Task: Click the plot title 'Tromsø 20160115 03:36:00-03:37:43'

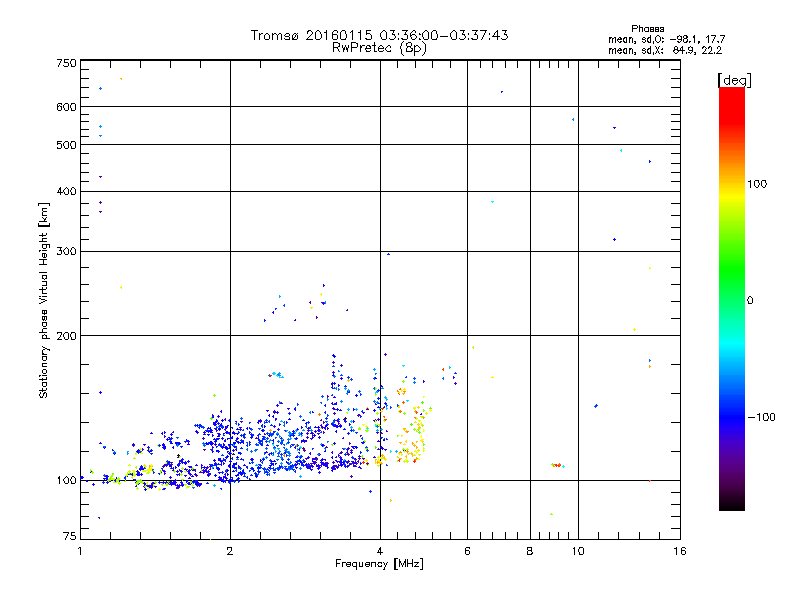Action: tap(379, 35)
